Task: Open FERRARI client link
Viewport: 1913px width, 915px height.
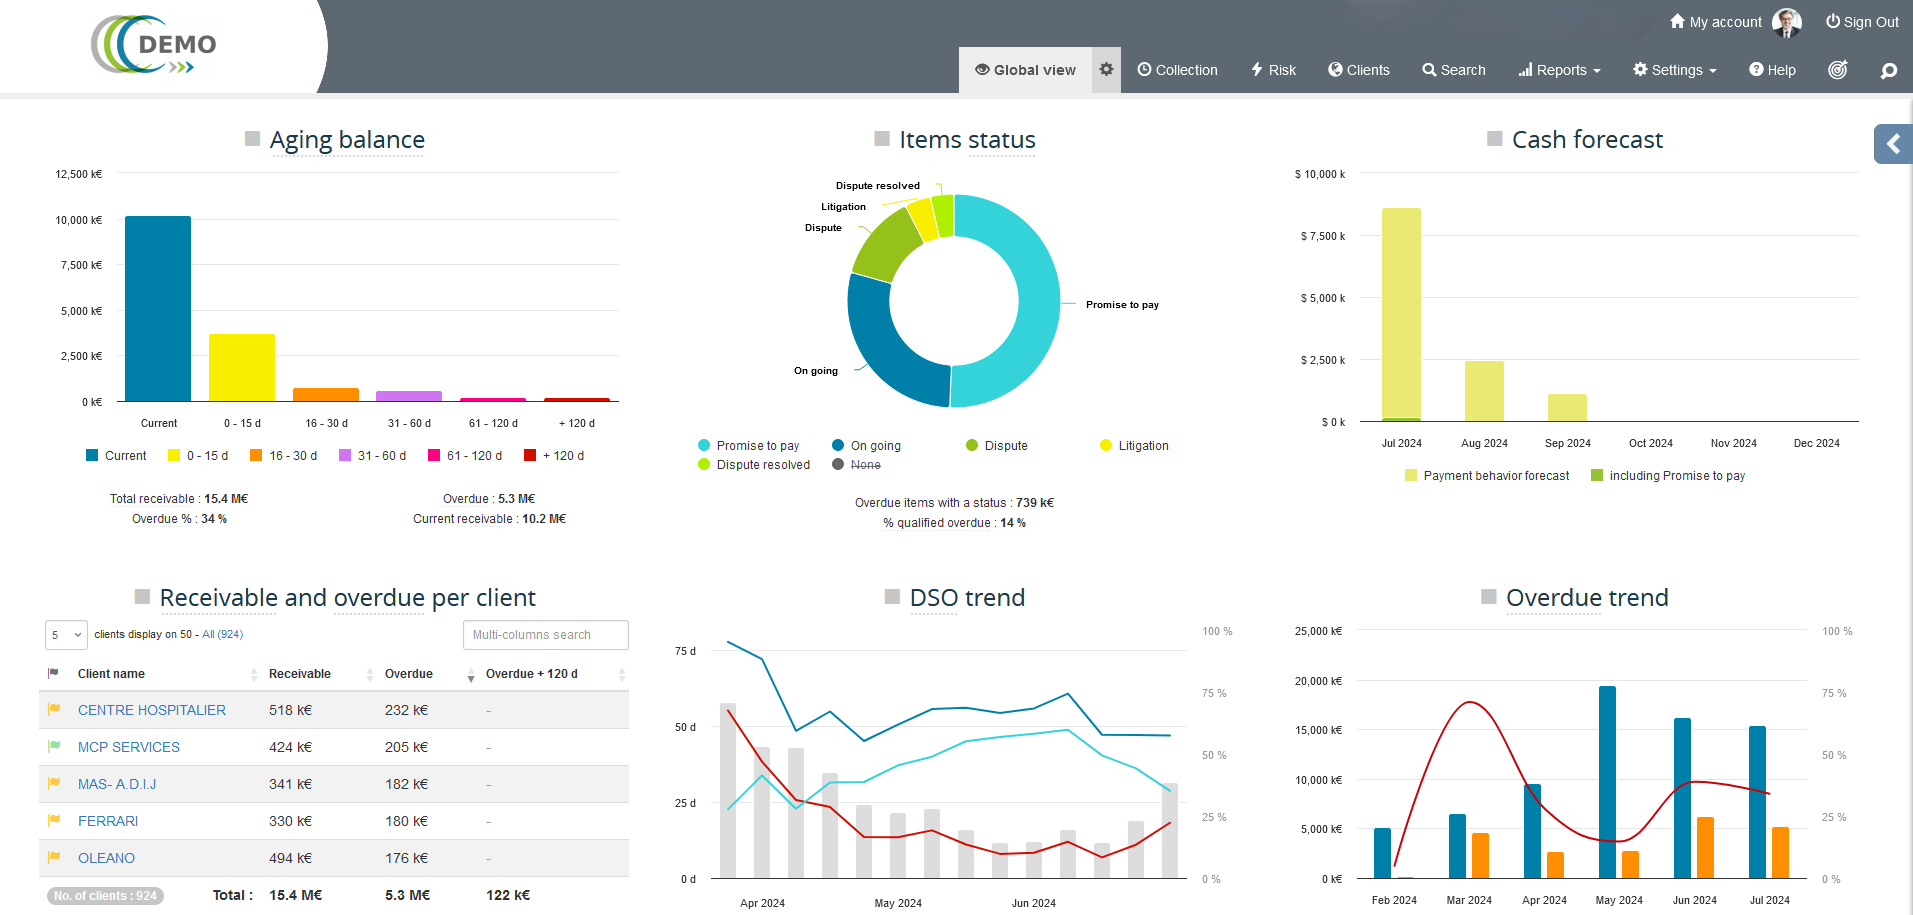Action: [108, 821]
